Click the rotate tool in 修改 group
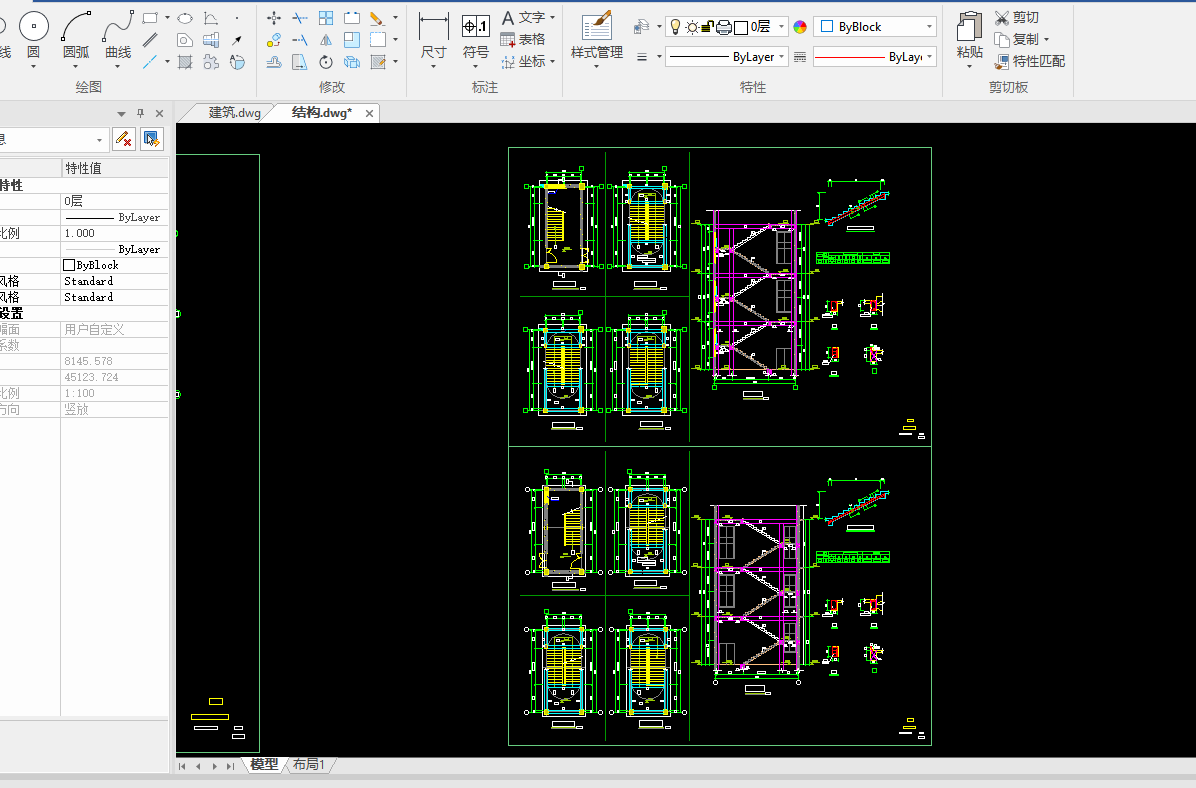The width and height of the screenshot is (1196, 788). (326, 62)
